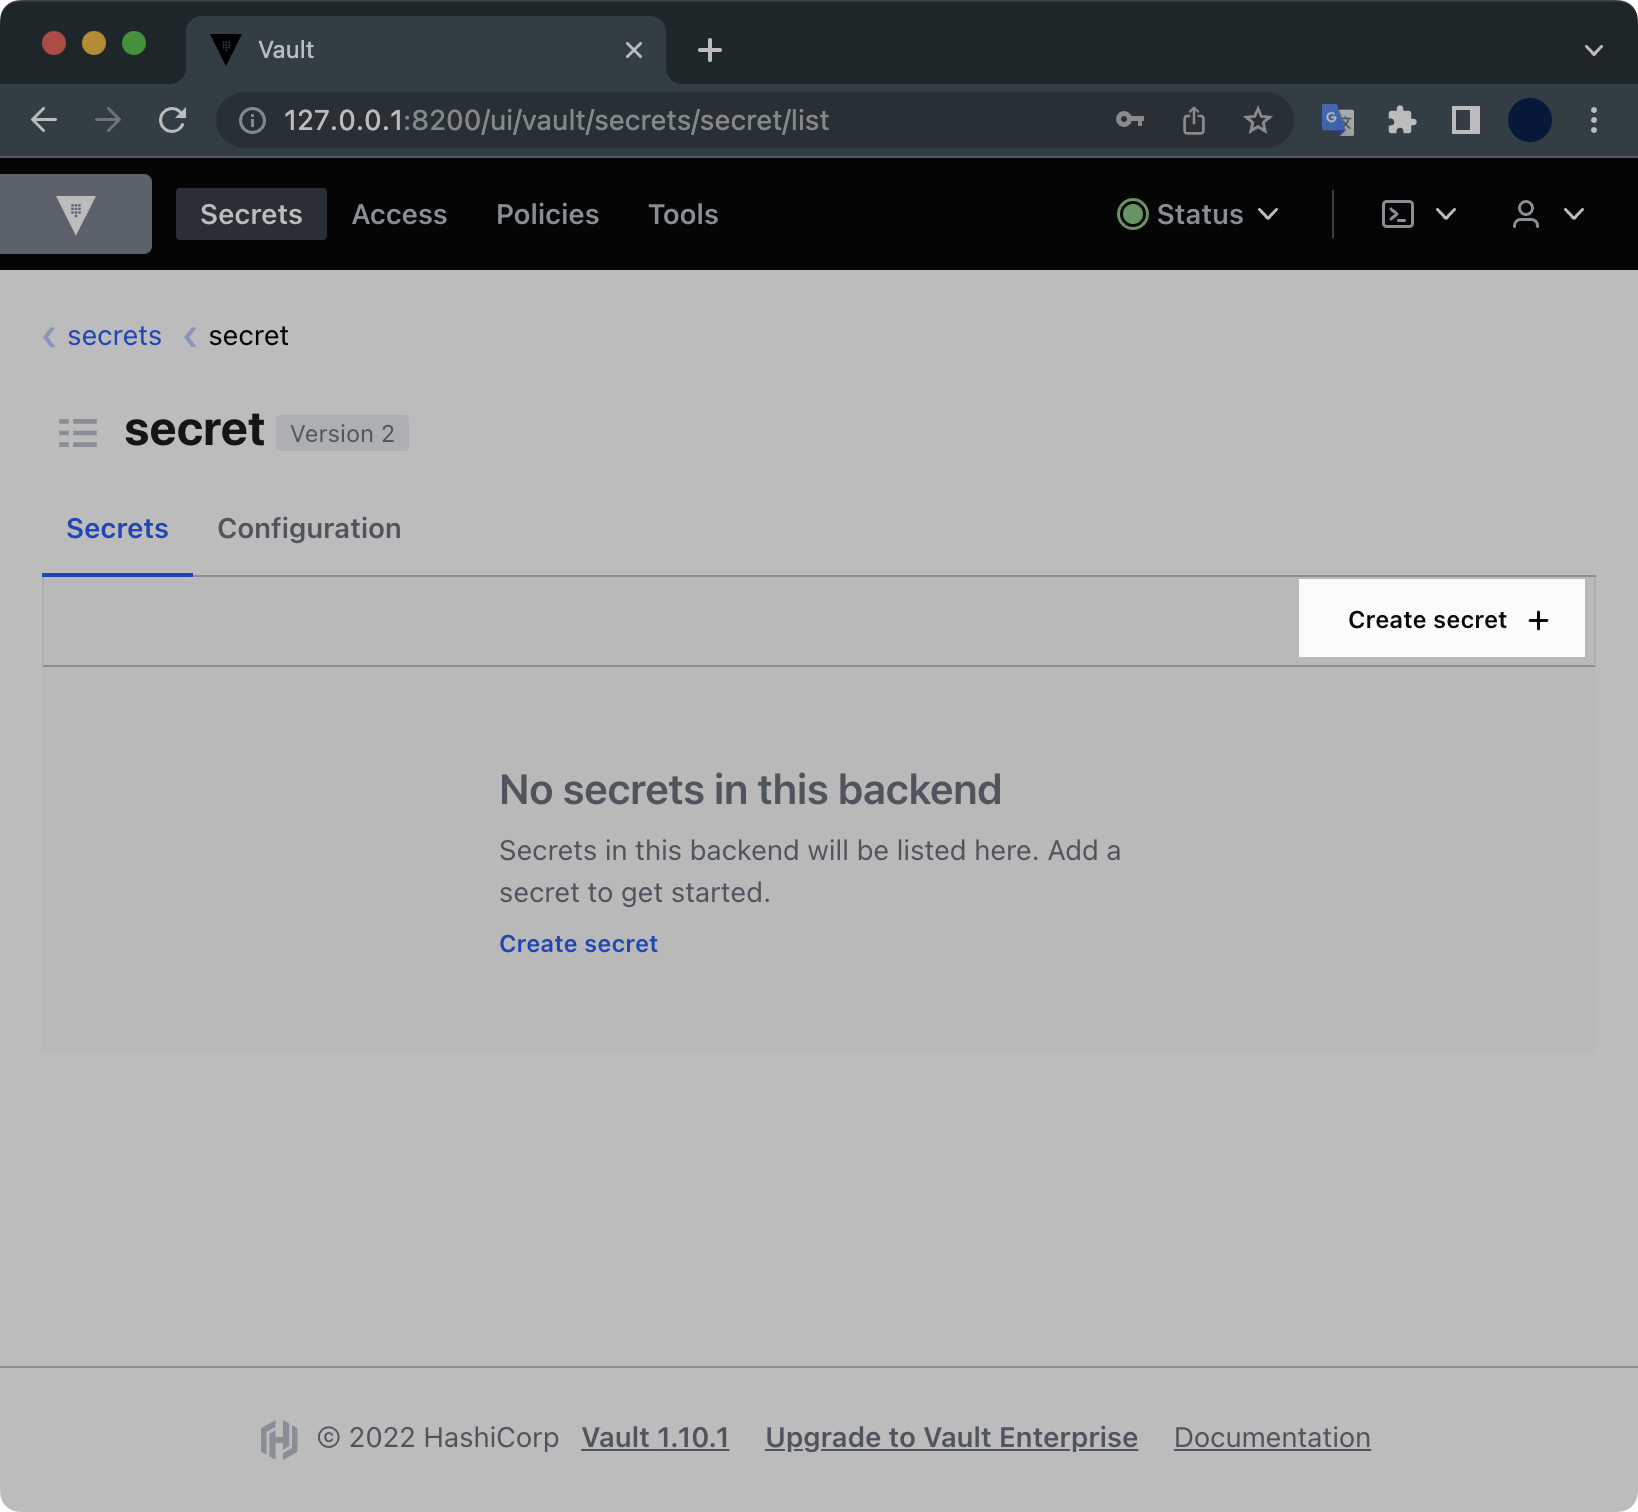Go back via the secrets breadcrumb link
This screenshot has width=1638, height=1512.
pyautogui.click(x=114, y=336)
